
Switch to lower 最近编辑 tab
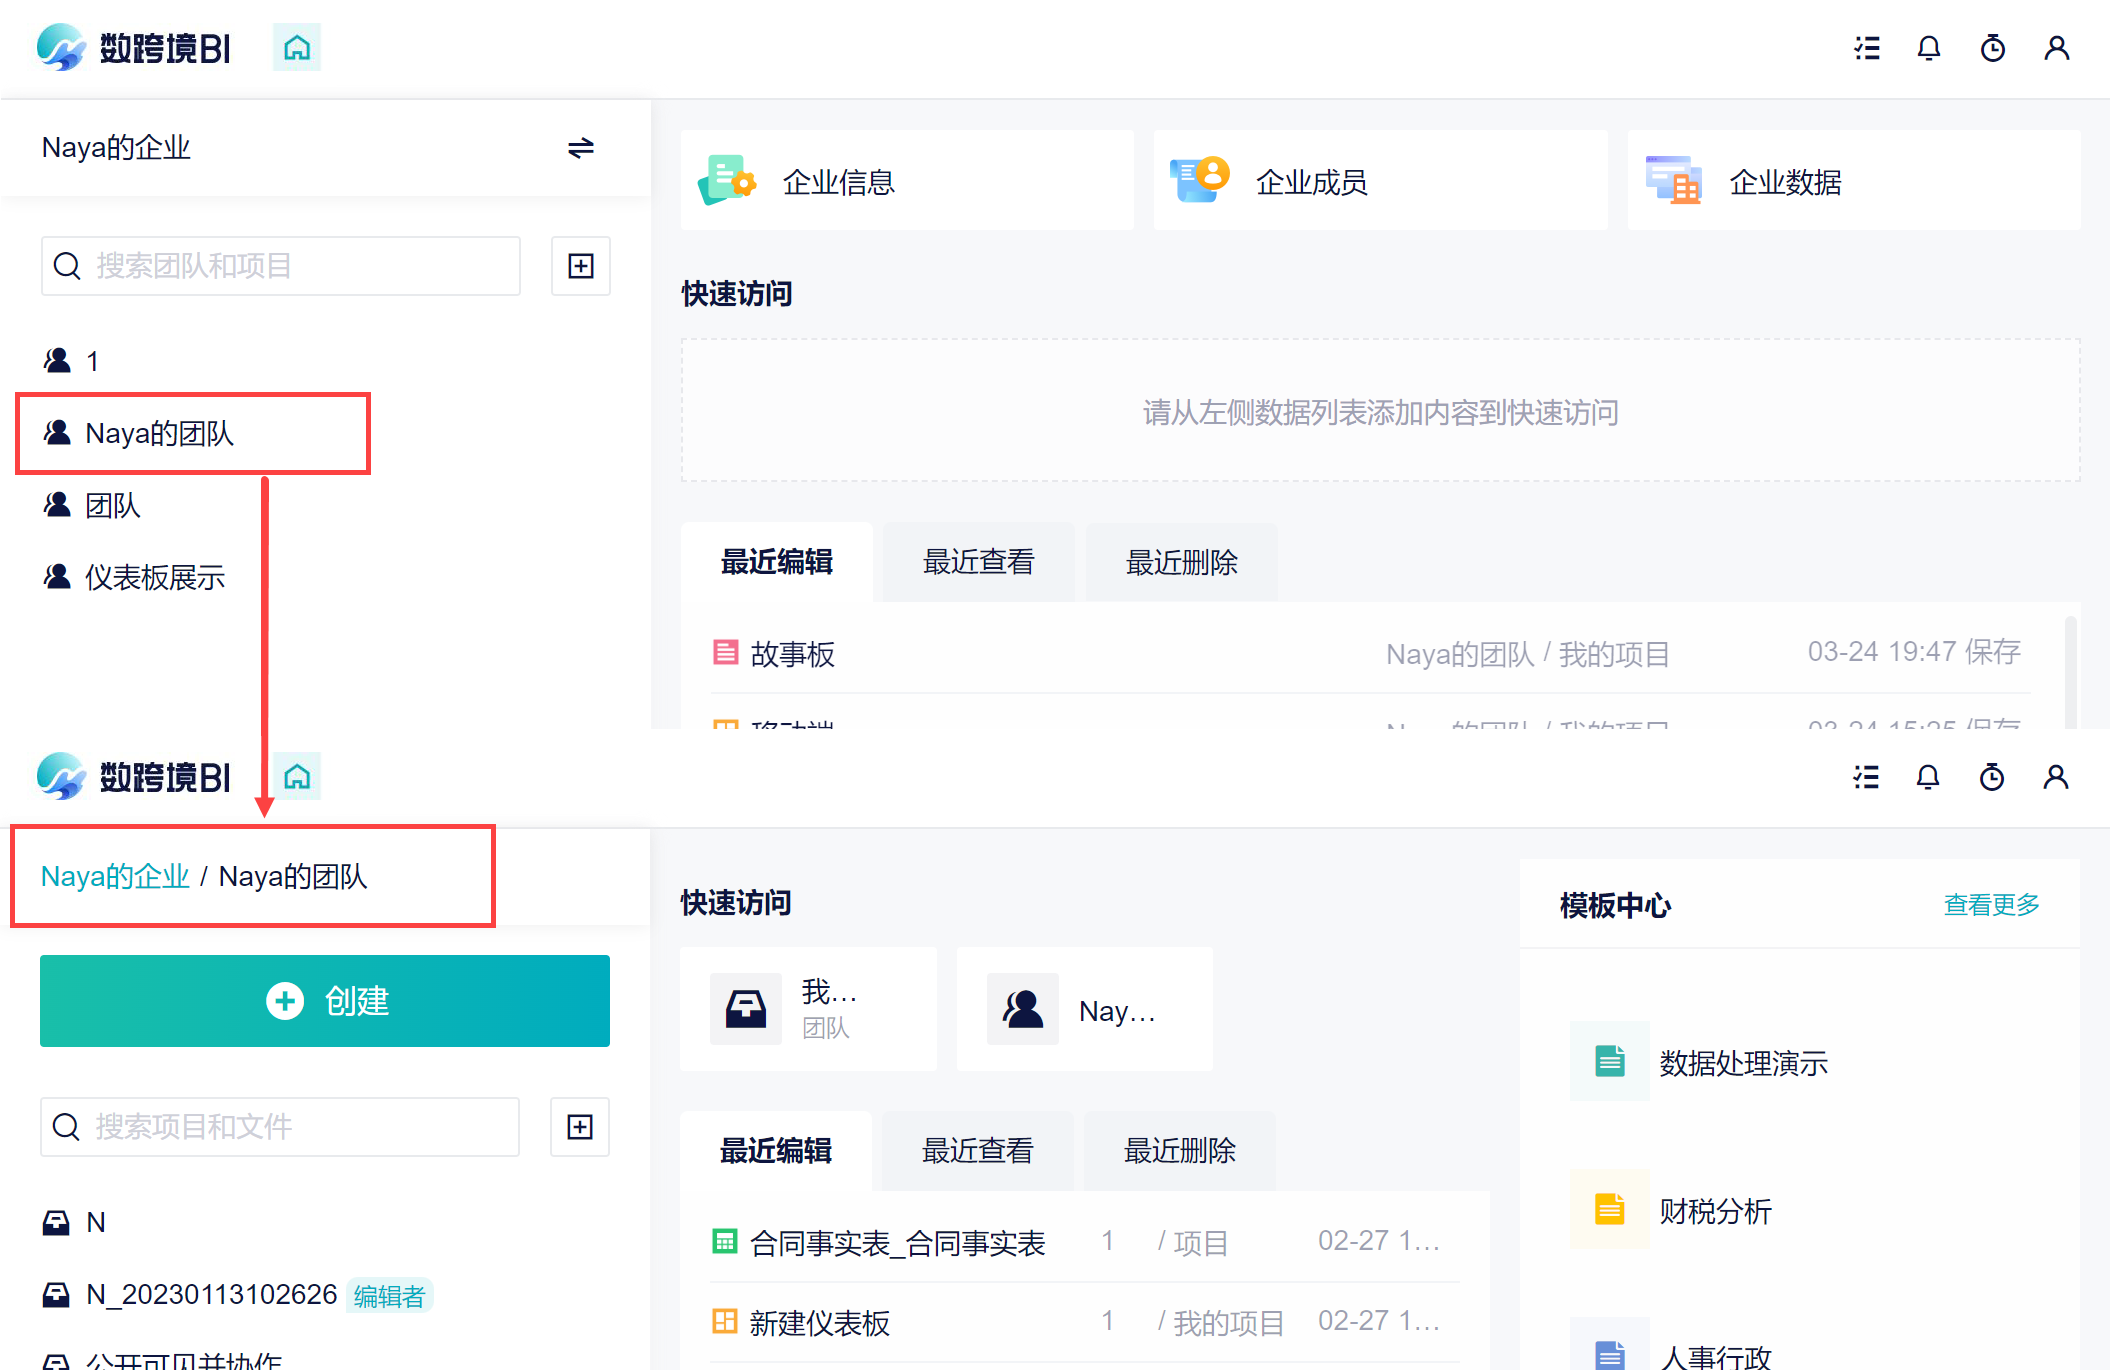pyautogui.click(x=776, y=1151)
